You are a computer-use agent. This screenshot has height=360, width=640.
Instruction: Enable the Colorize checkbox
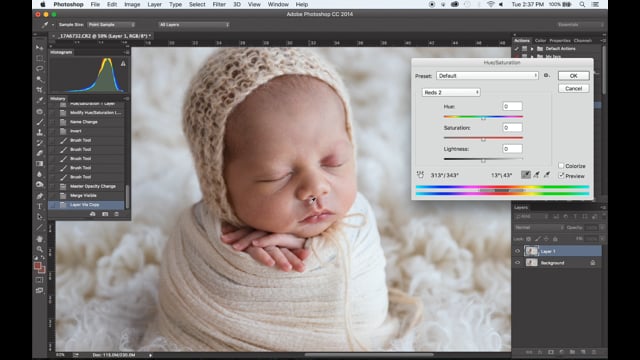561,166
